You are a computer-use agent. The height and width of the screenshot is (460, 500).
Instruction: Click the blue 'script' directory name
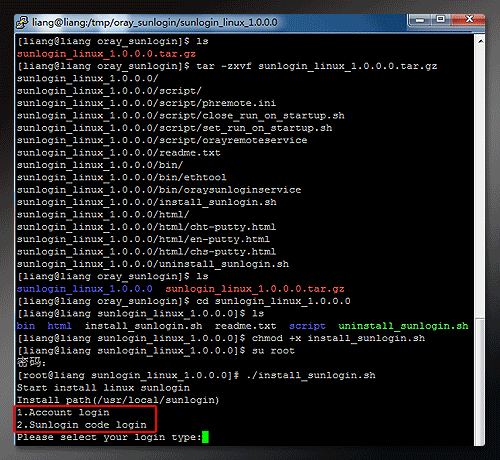click(x=307, y=326)
